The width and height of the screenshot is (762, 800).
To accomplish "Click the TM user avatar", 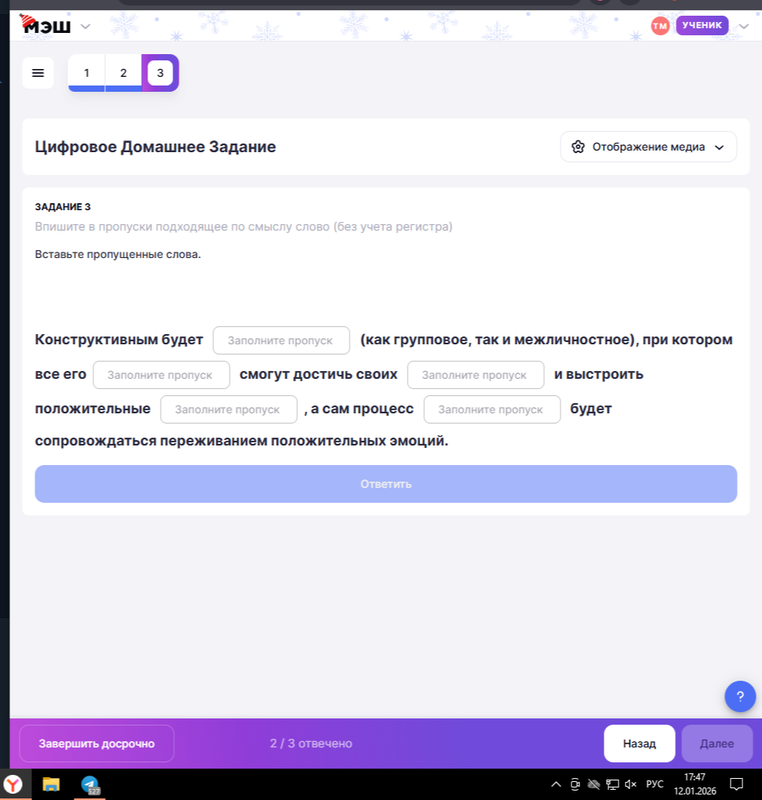I will [659, 26].
